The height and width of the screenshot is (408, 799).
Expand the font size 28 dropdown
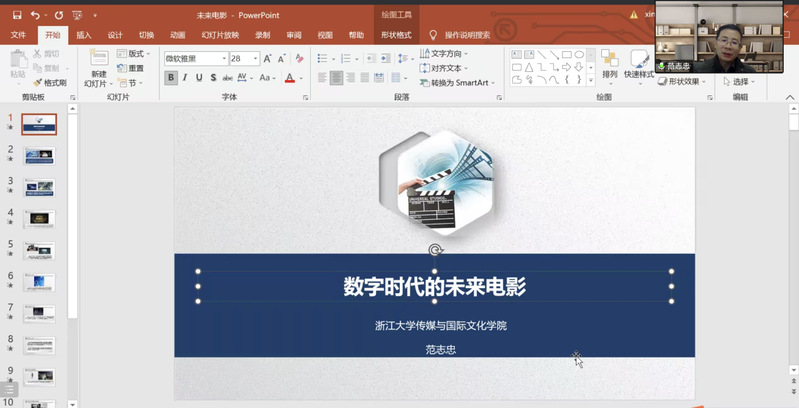point(254,59)
